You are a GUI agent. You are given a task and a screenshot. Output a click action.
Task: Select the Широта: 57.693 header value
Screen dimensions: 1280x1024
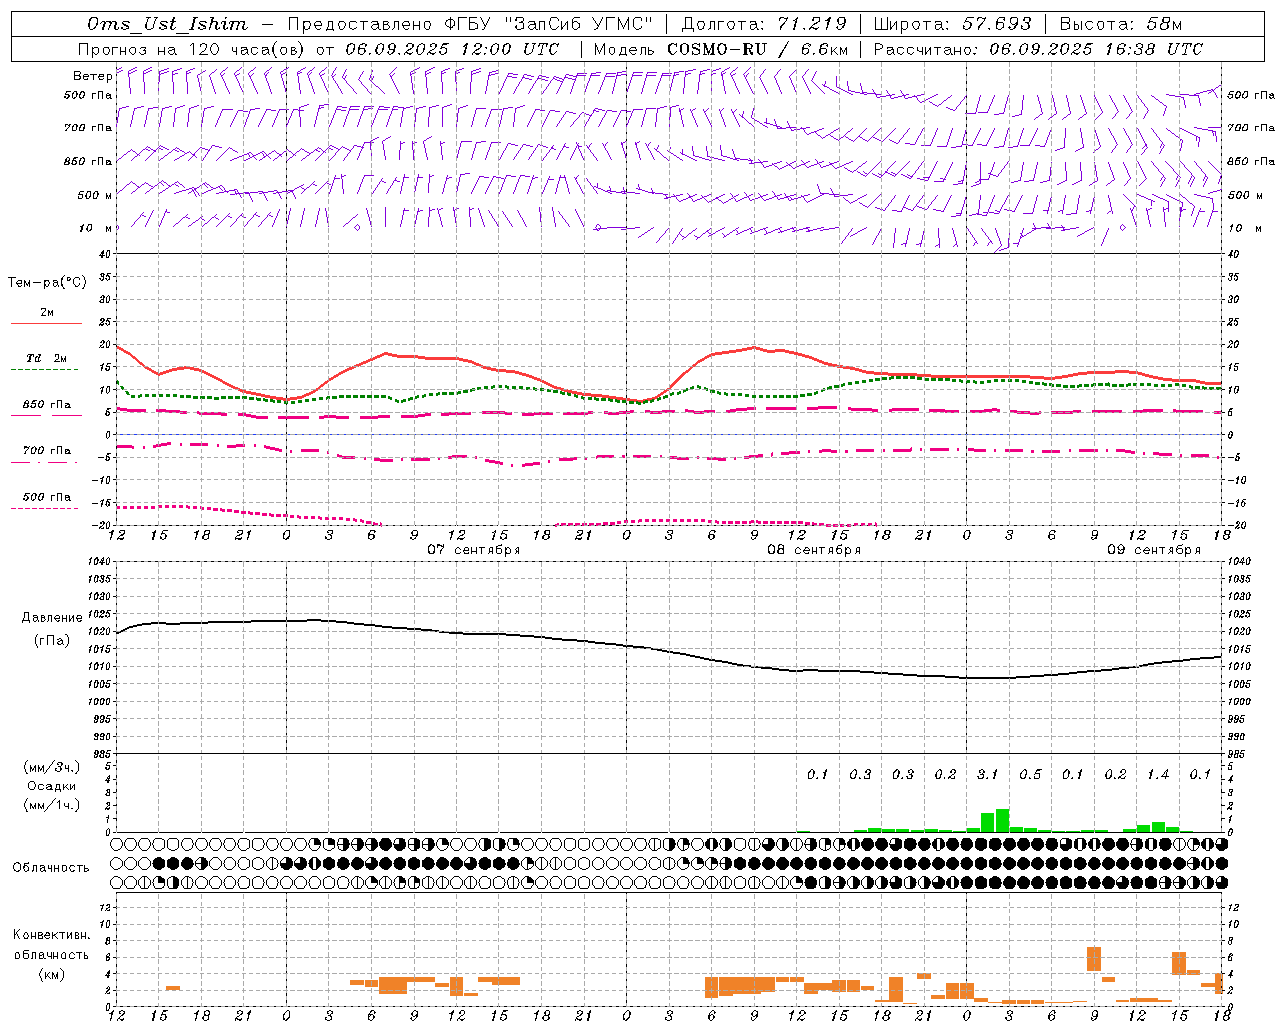pos(952,24)
